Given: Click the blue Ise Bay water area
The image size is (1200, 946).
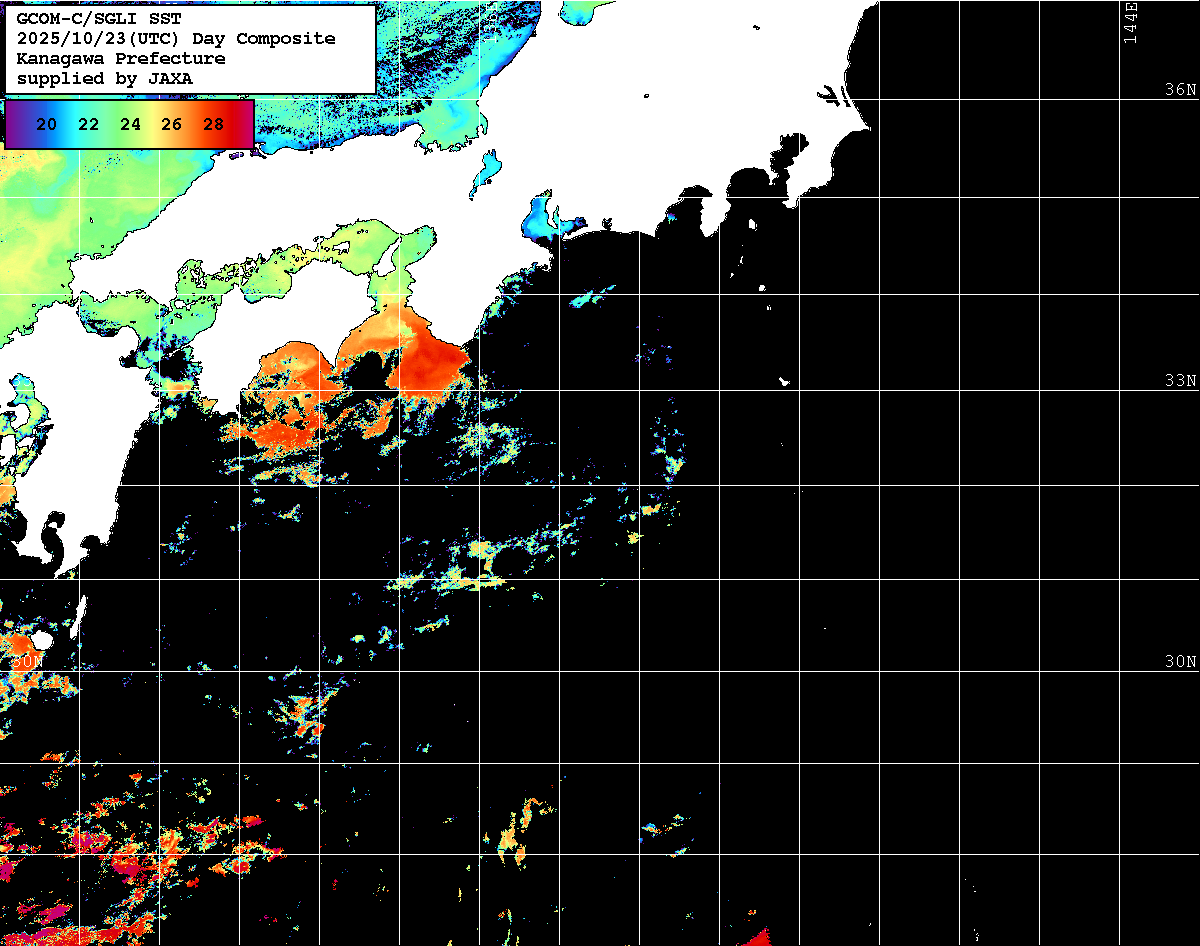Looking at the screenshot, I should 543,215.
